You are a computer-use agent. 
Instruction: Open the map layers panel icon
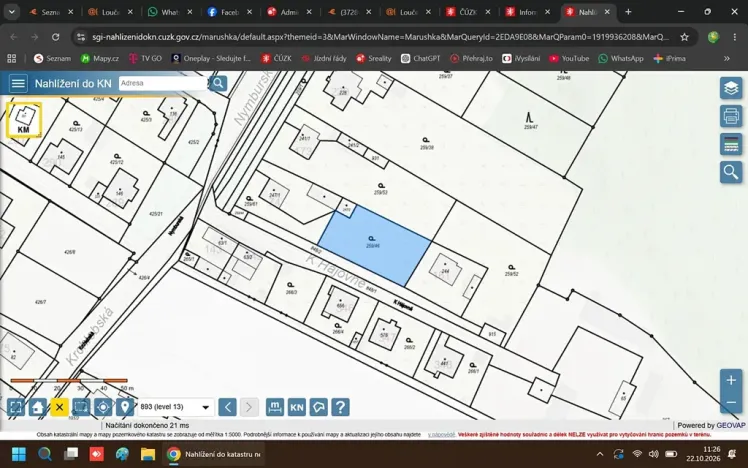[731, 88]
